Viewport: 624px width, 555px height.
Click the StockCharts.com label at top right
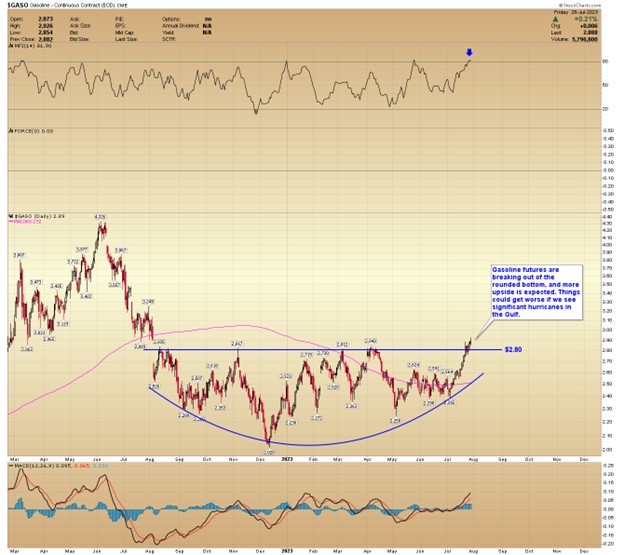[x=579, y=5]
